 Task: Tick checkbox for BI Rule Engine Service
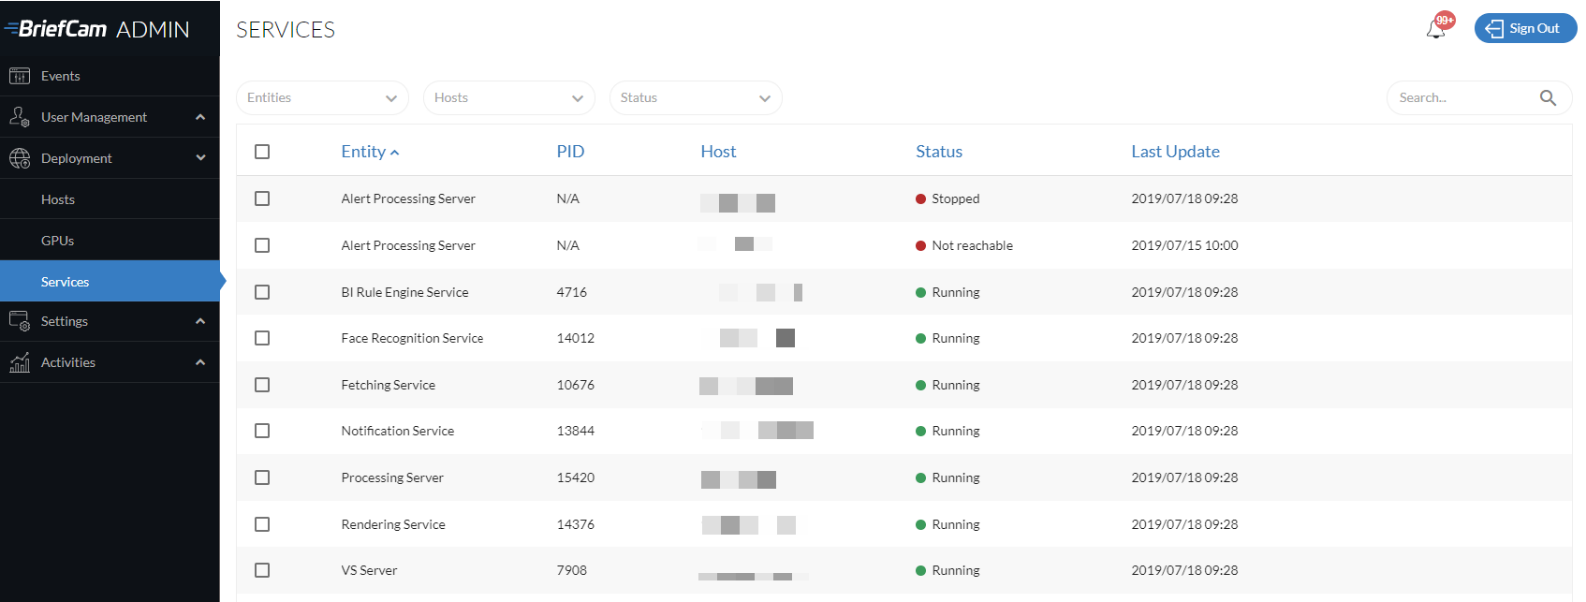[x=262, y=292]
